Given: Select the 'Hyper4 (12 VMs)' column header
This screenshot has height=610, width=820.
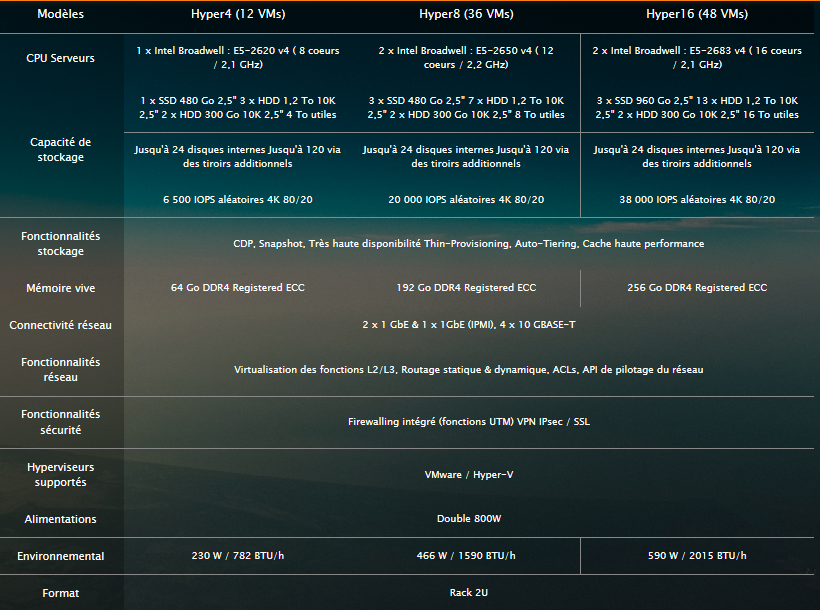Looking at the screenshot, I should [238, 14].
